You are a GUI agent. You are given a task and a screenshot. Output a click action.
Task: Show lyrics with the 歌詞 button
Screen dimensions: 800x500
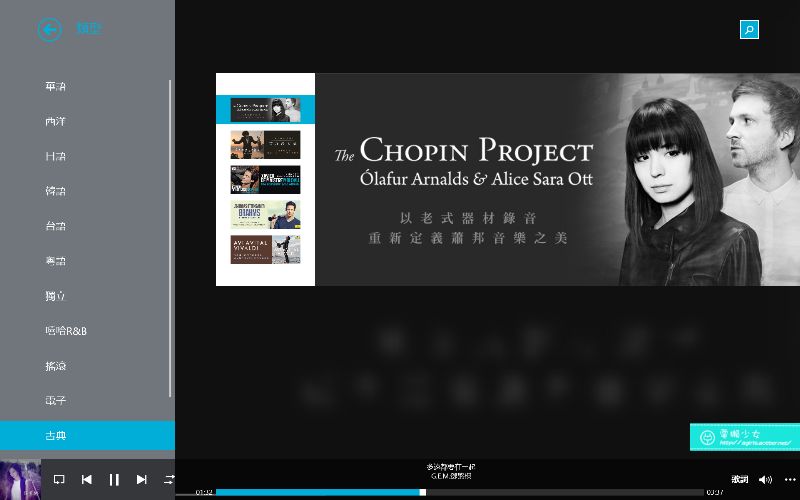pyautogui.click(x=739, y=479)
